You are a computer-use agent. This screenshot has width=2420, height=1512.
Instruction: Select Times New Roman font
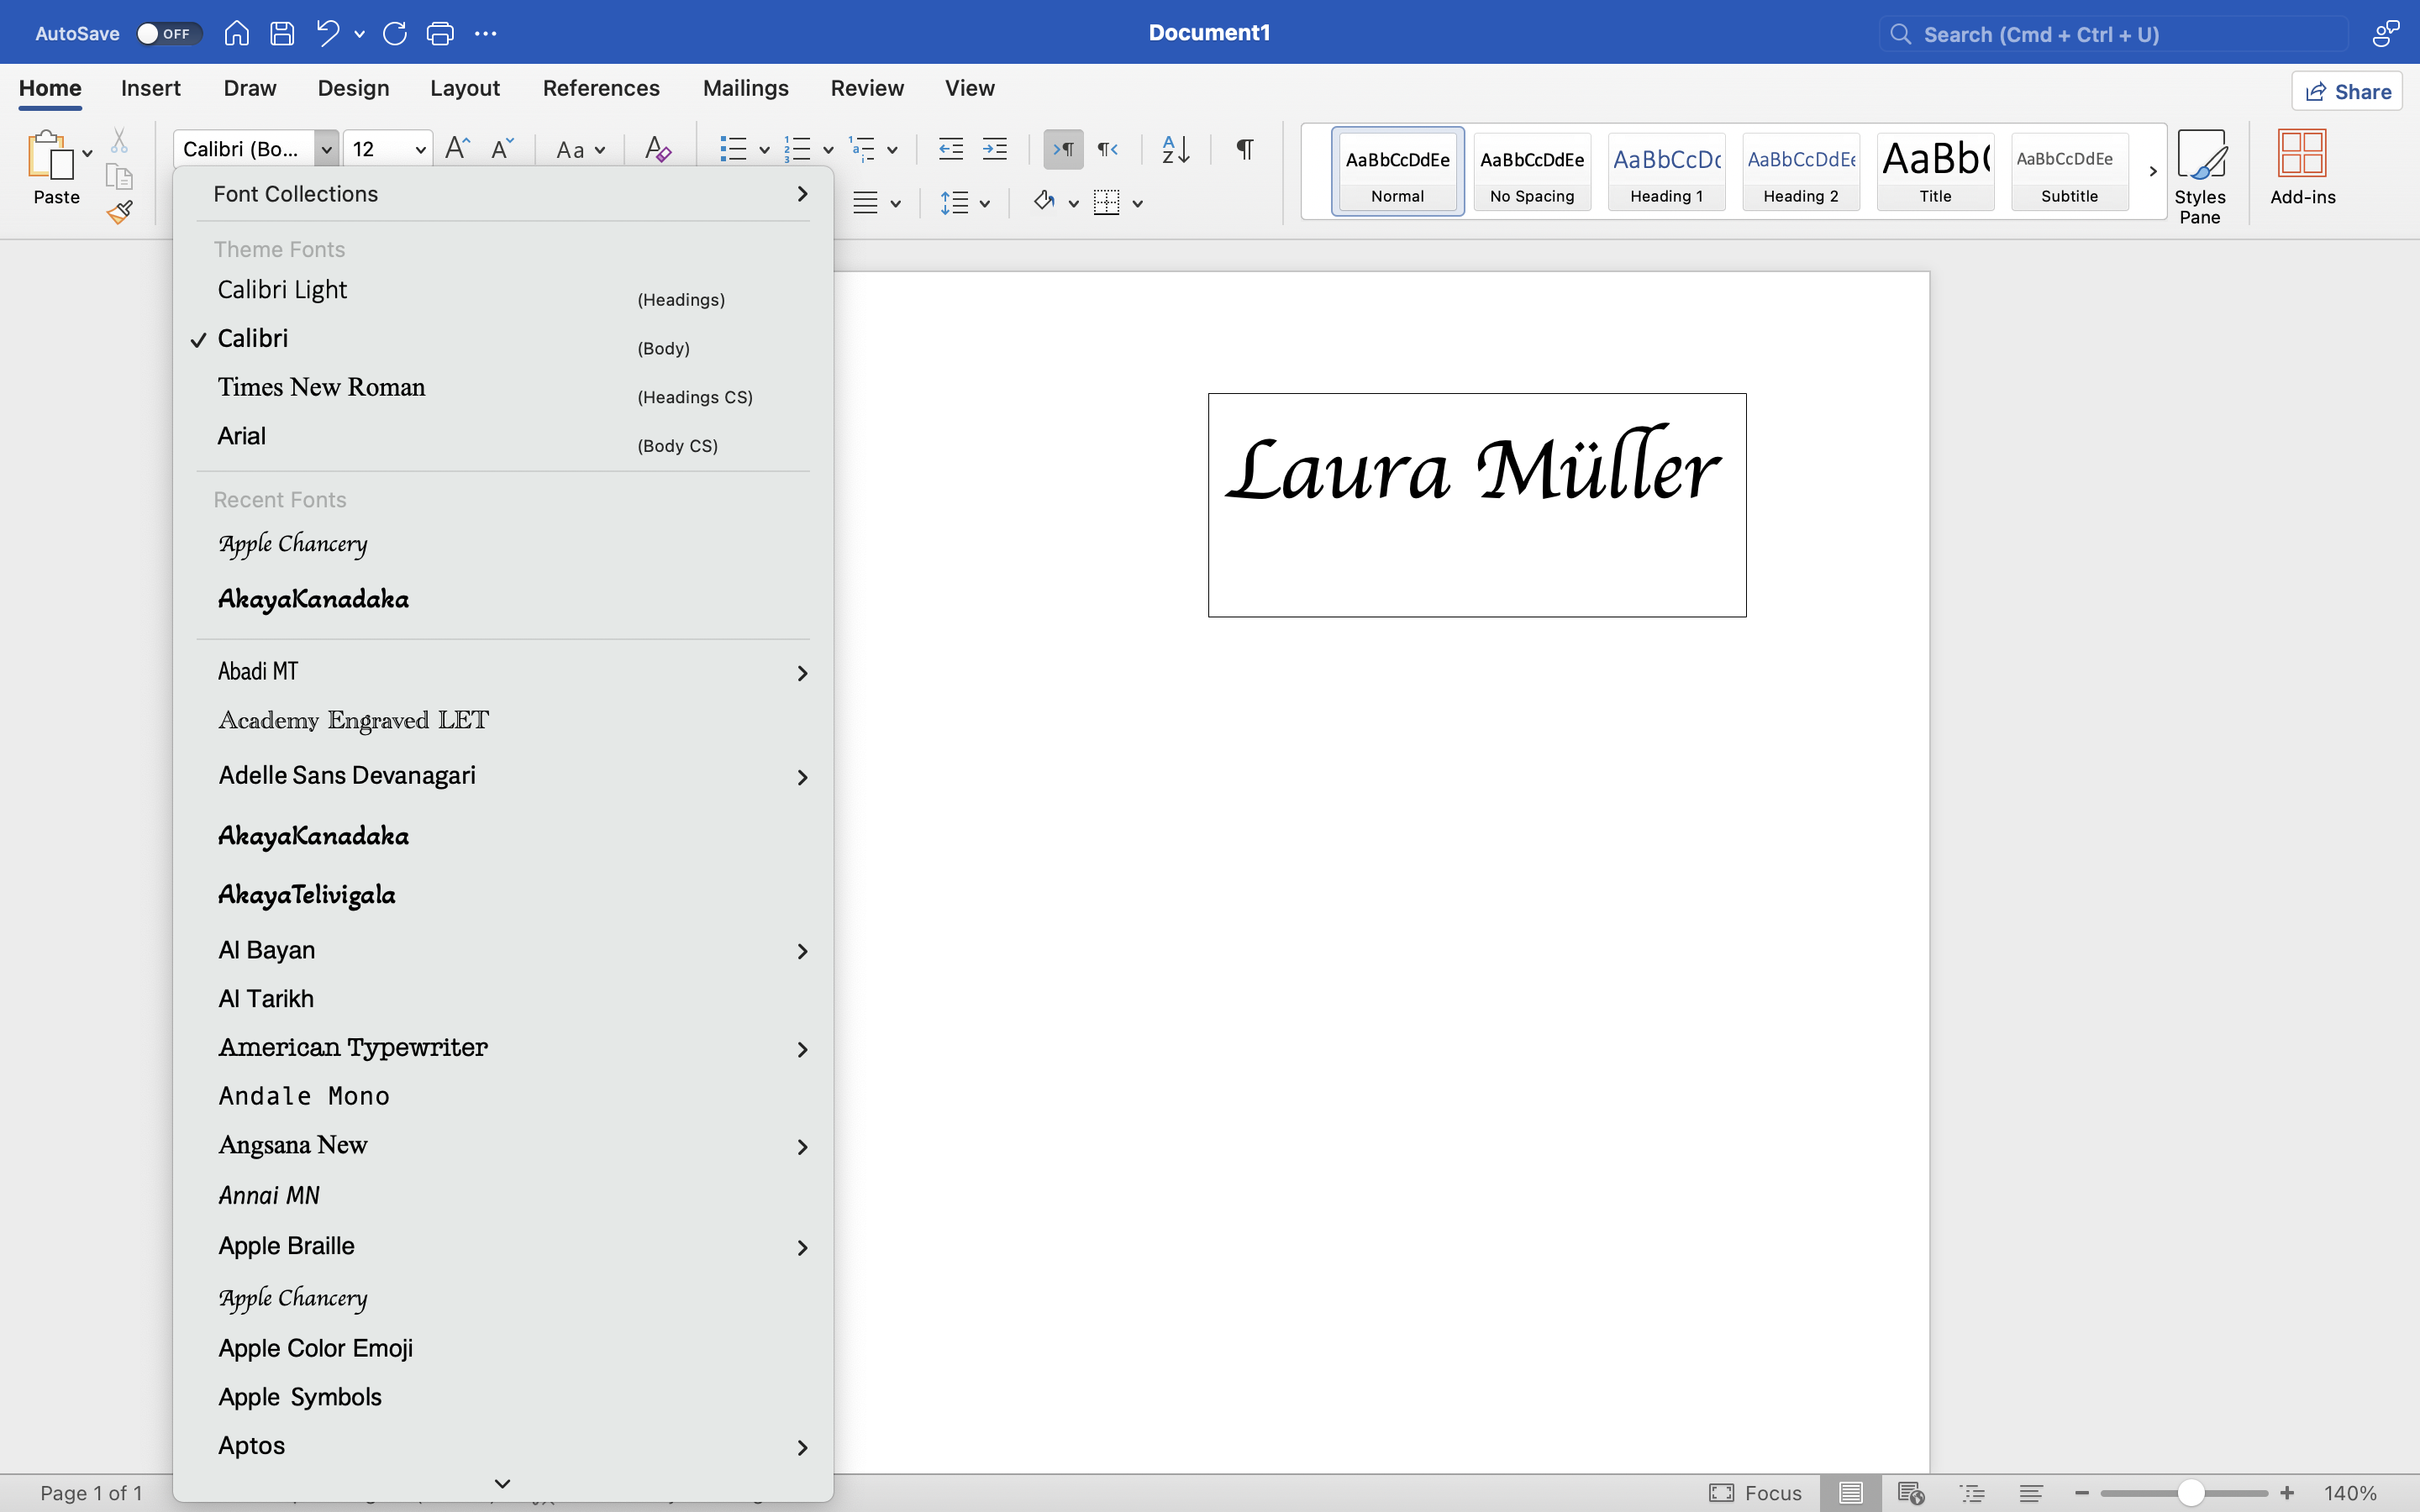503,388
